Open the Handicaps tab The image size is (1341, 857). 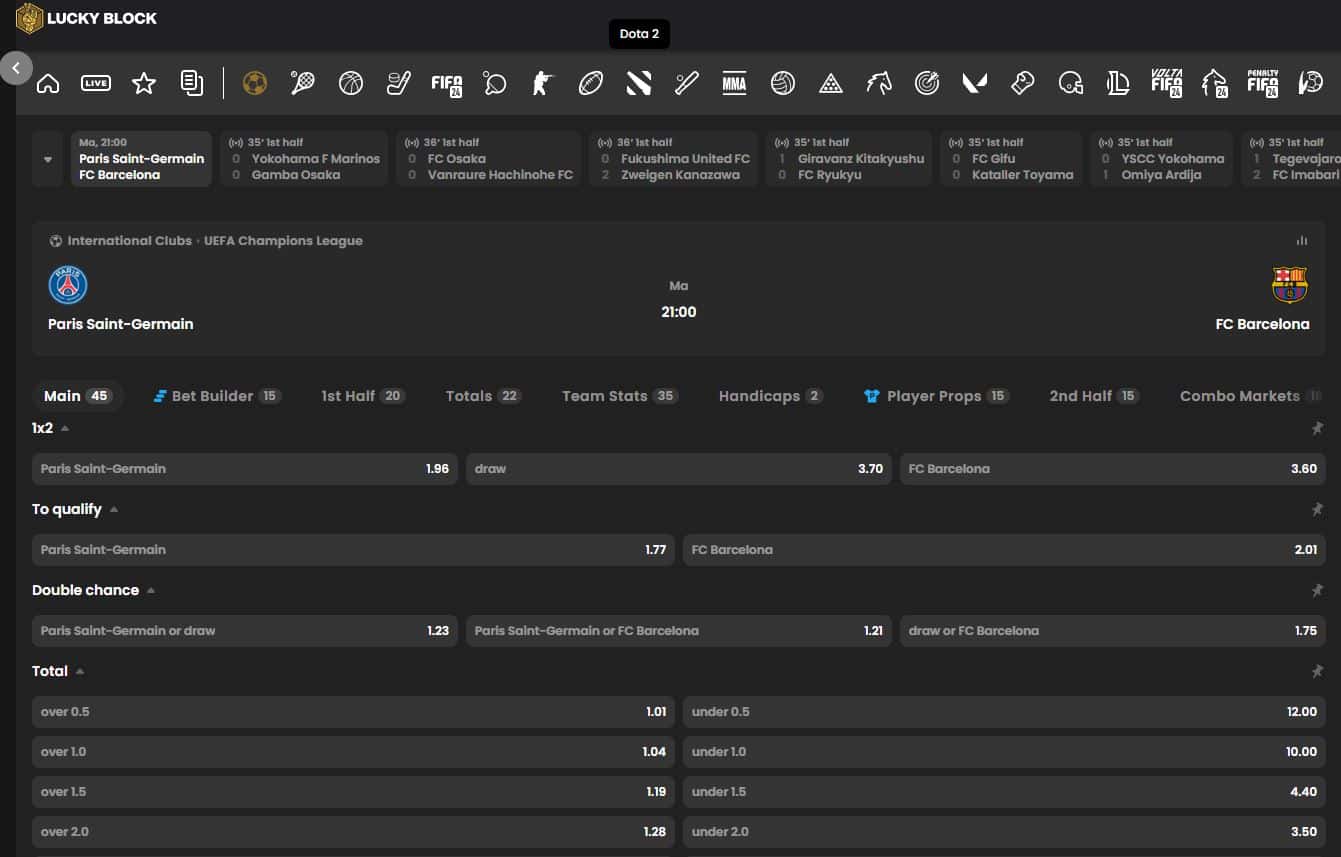click(x=770, y=396)
